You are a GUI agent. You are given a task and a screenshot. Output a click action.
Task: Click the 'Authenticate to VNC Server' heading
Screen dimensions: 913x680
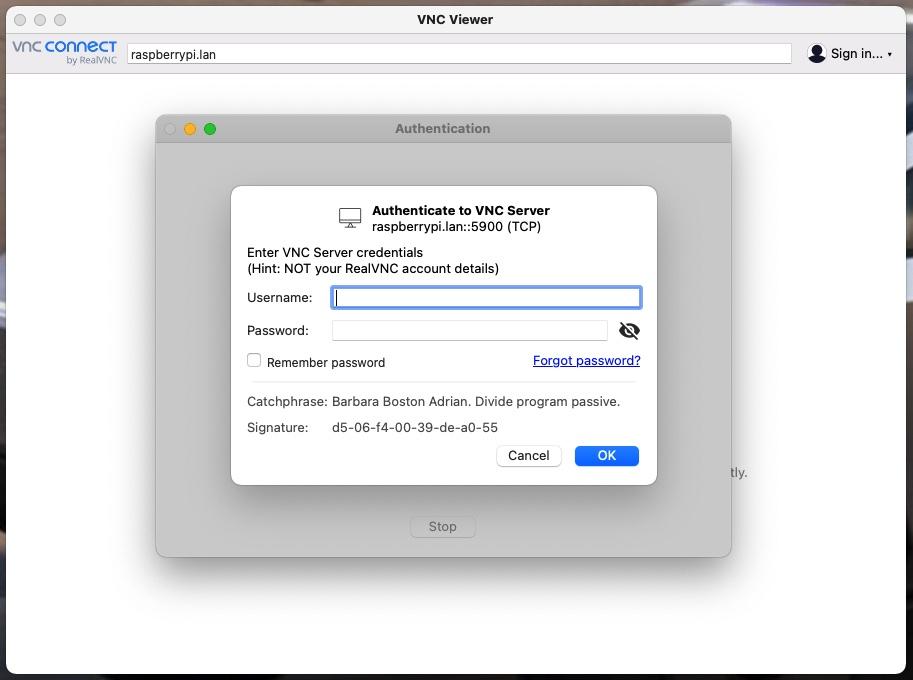pos(461,211)
